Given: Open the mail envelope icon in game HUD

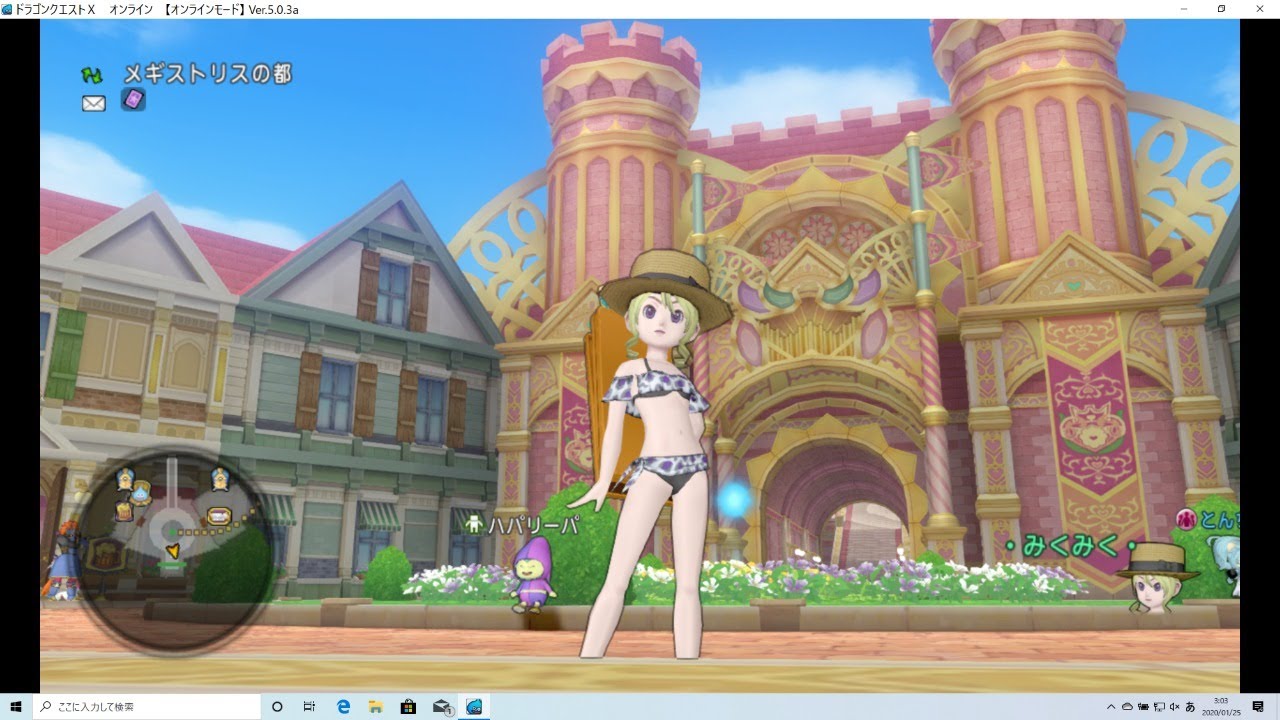Looking at the screenshot, I should [93, 103].
